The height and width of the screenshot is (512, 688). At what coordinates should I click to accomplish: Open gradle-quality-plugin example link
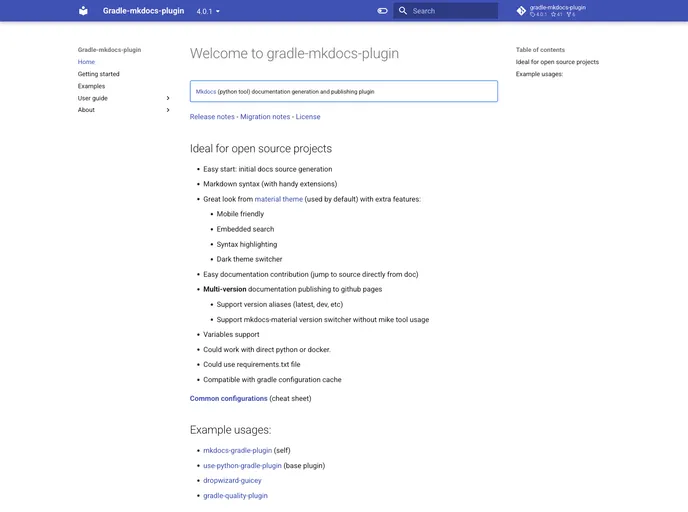tap(235, 496)
